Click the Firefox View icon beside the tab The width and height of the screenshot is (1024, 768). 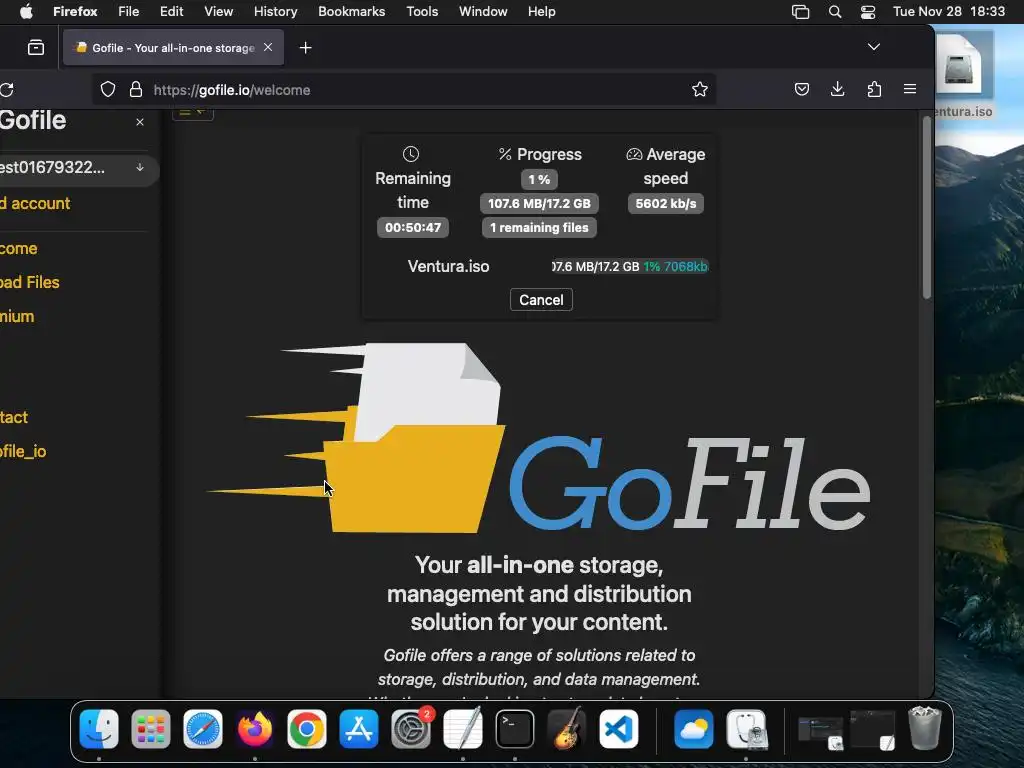point(36,47)
